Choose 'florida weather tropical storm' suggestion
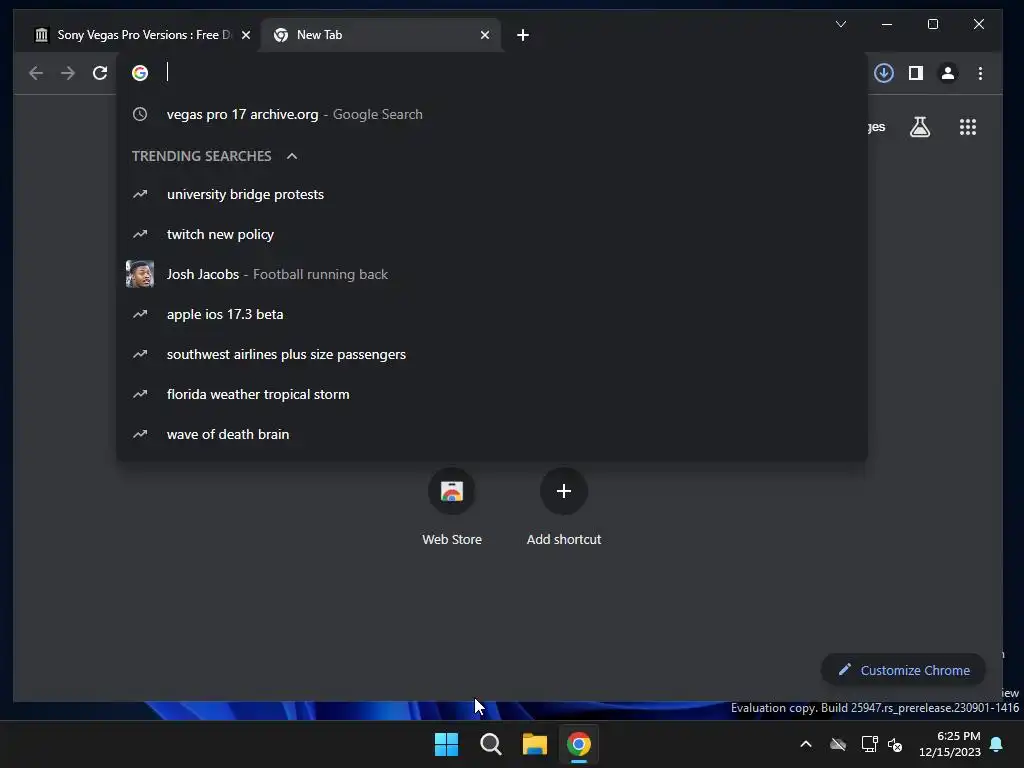The height and width of the screenshot is (768, 1024). (x=492, y=394)
